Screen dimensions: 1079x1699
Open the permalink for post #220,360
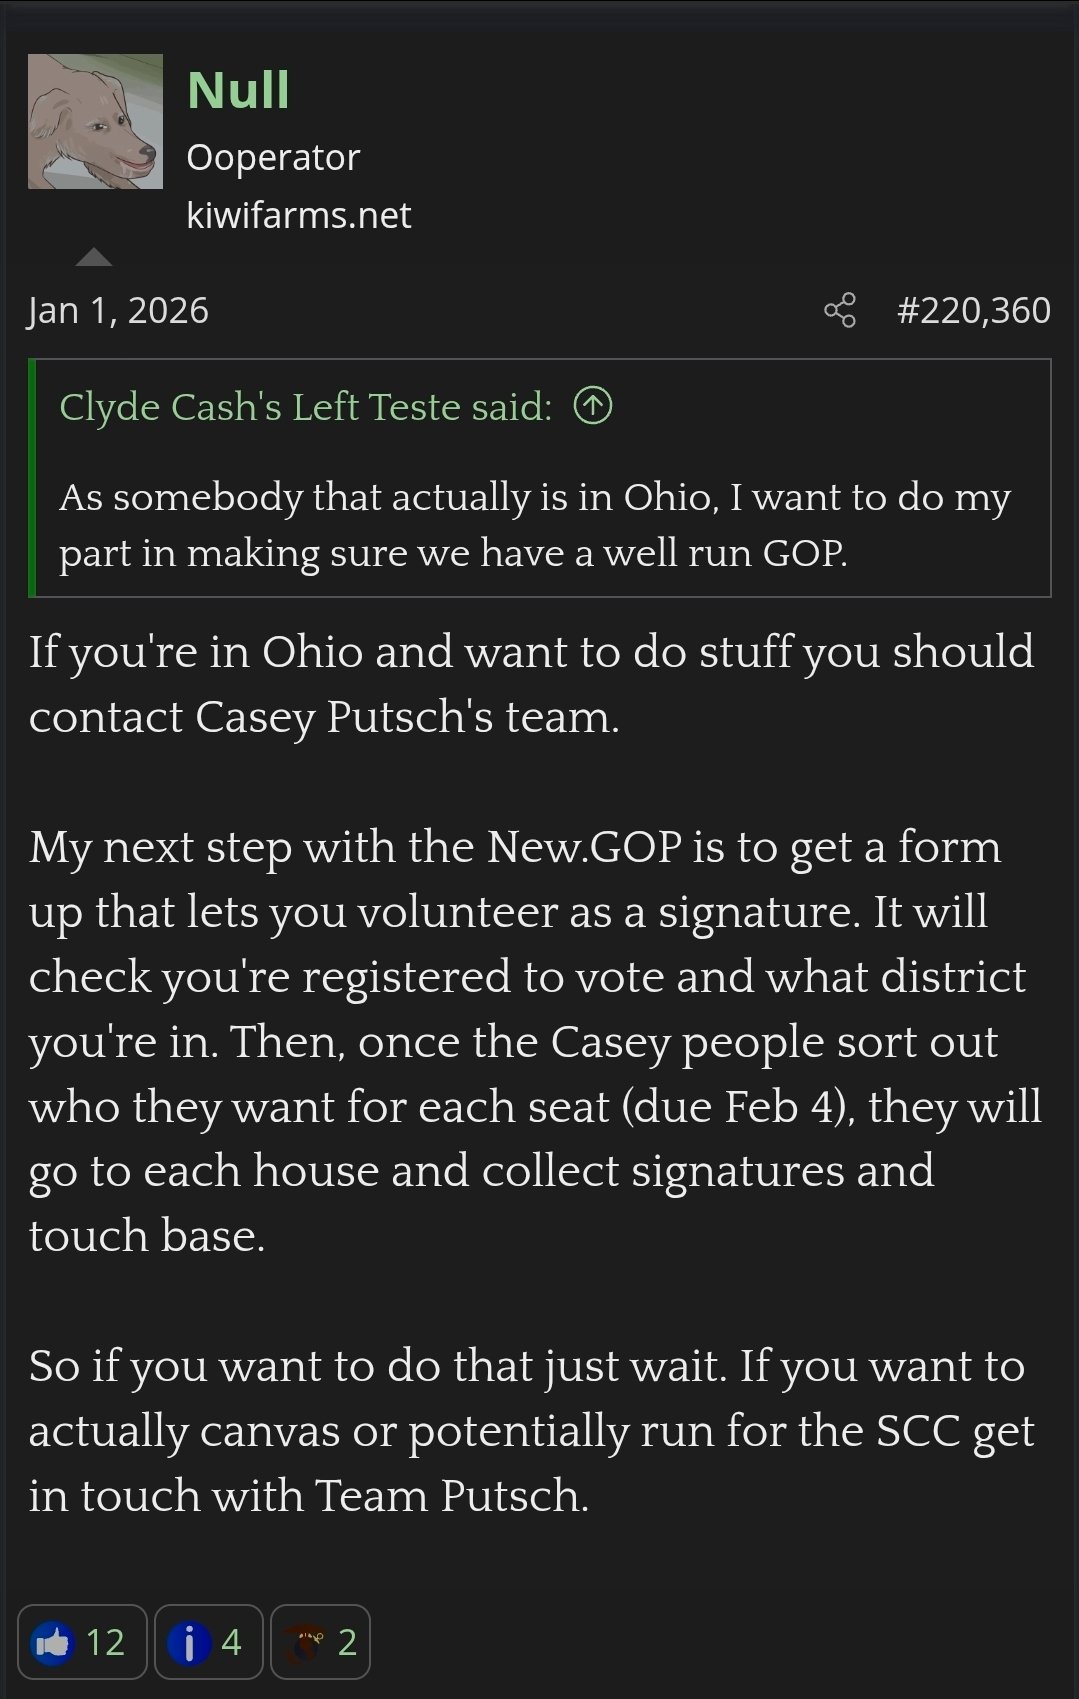(974, 310)
